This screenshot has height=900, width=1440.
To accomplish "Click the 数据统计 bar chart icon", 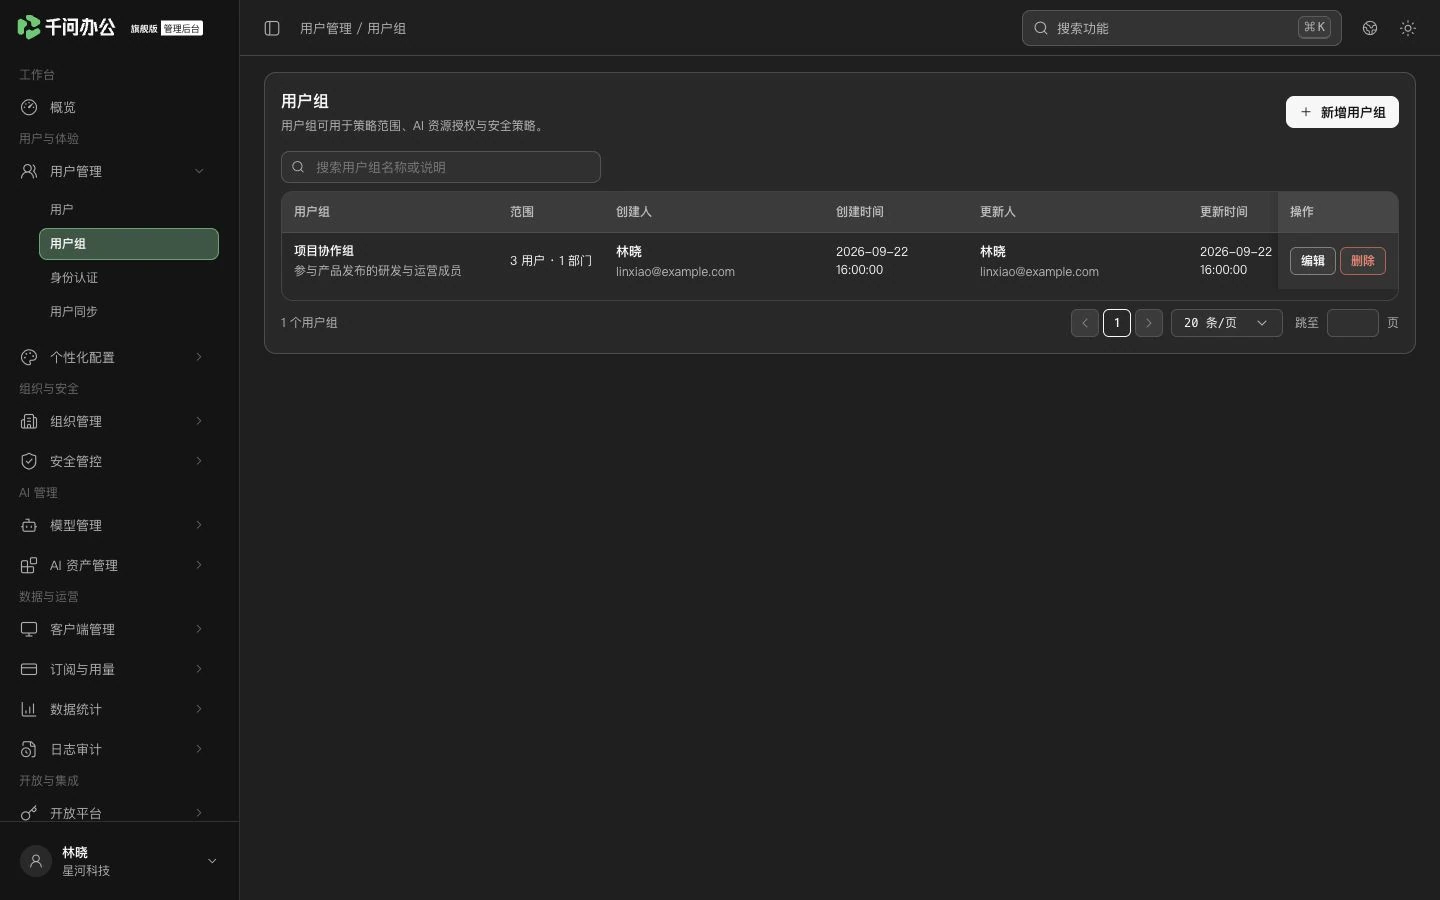I will pos(29,709).
